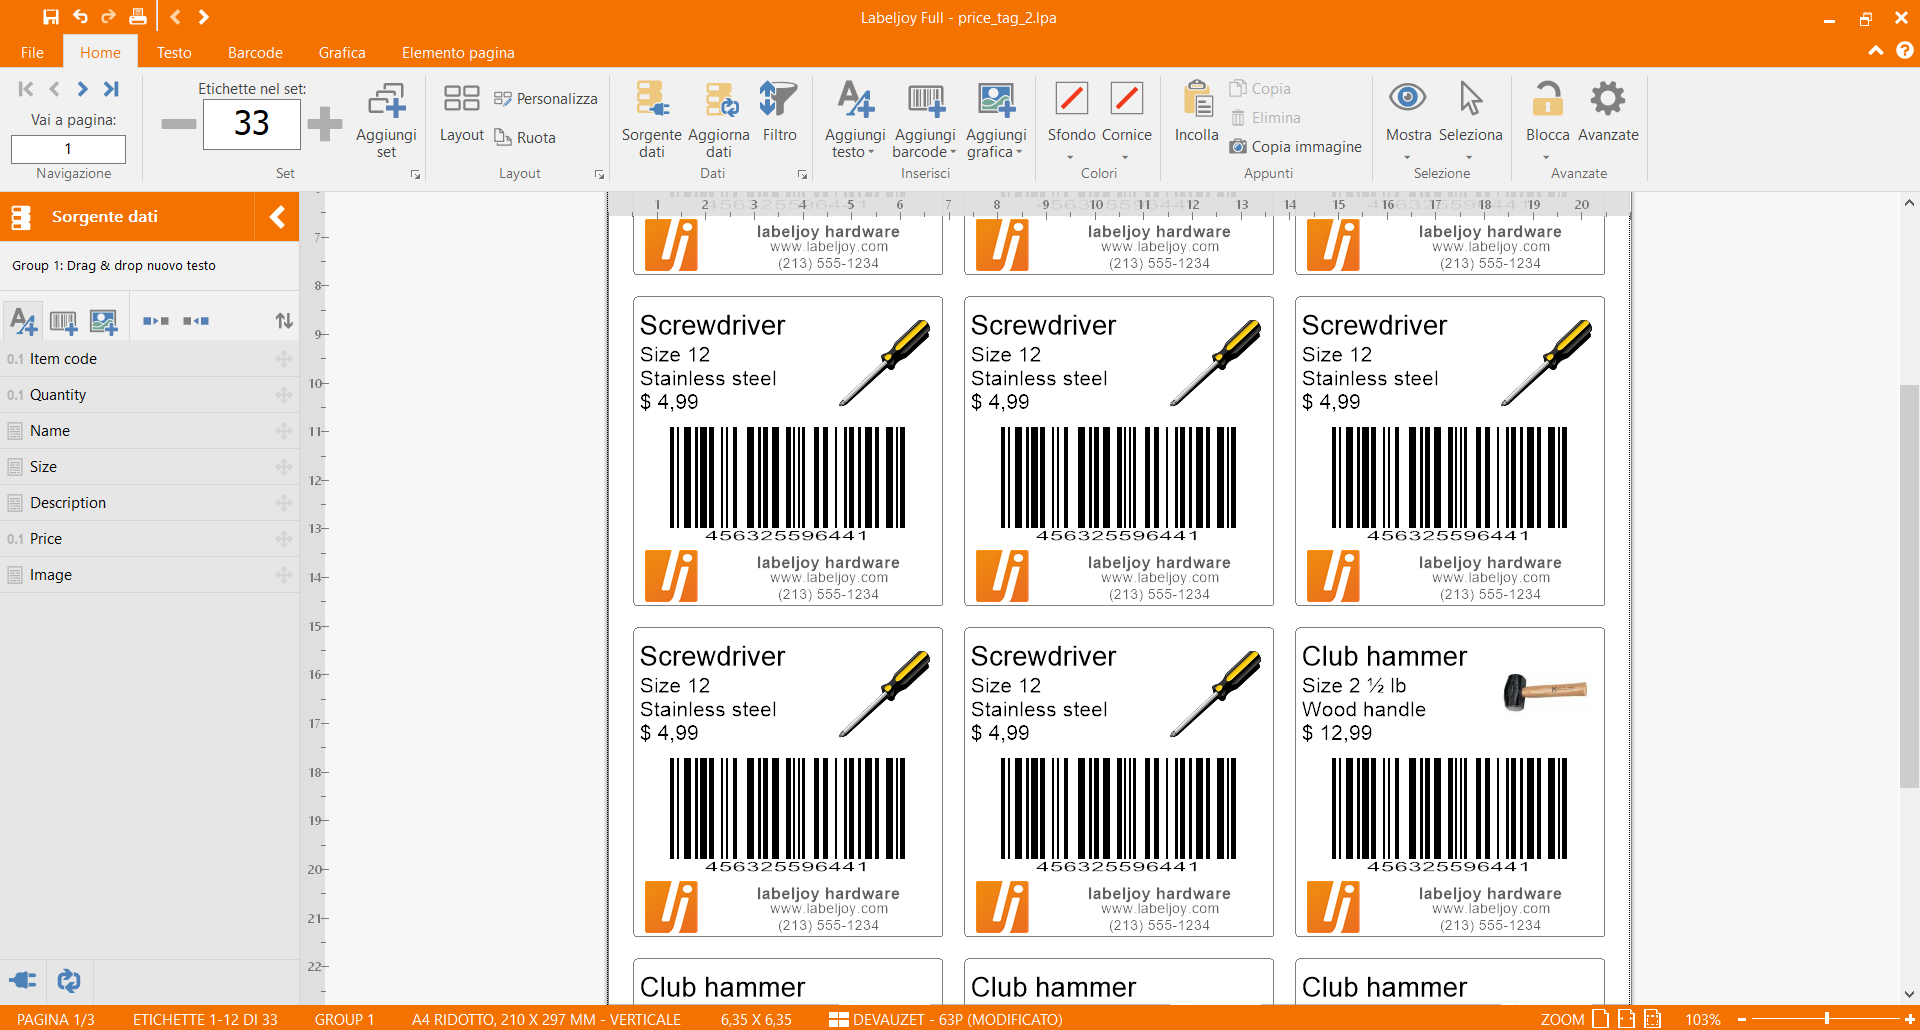Screen dimensions: 1920x1030
Task: Expand Dati group dialog launcher
Action: [x=802, y=175]
